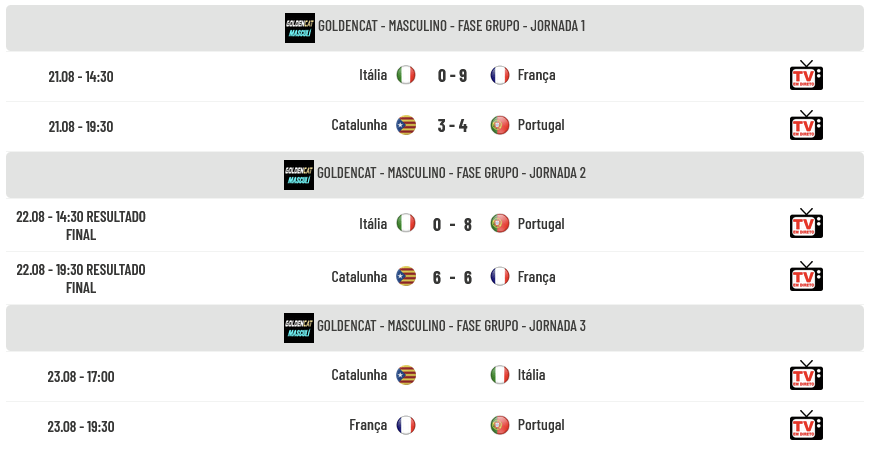Open live TV for Catalunha vs Portugal 21.08 match

[806, 125]
